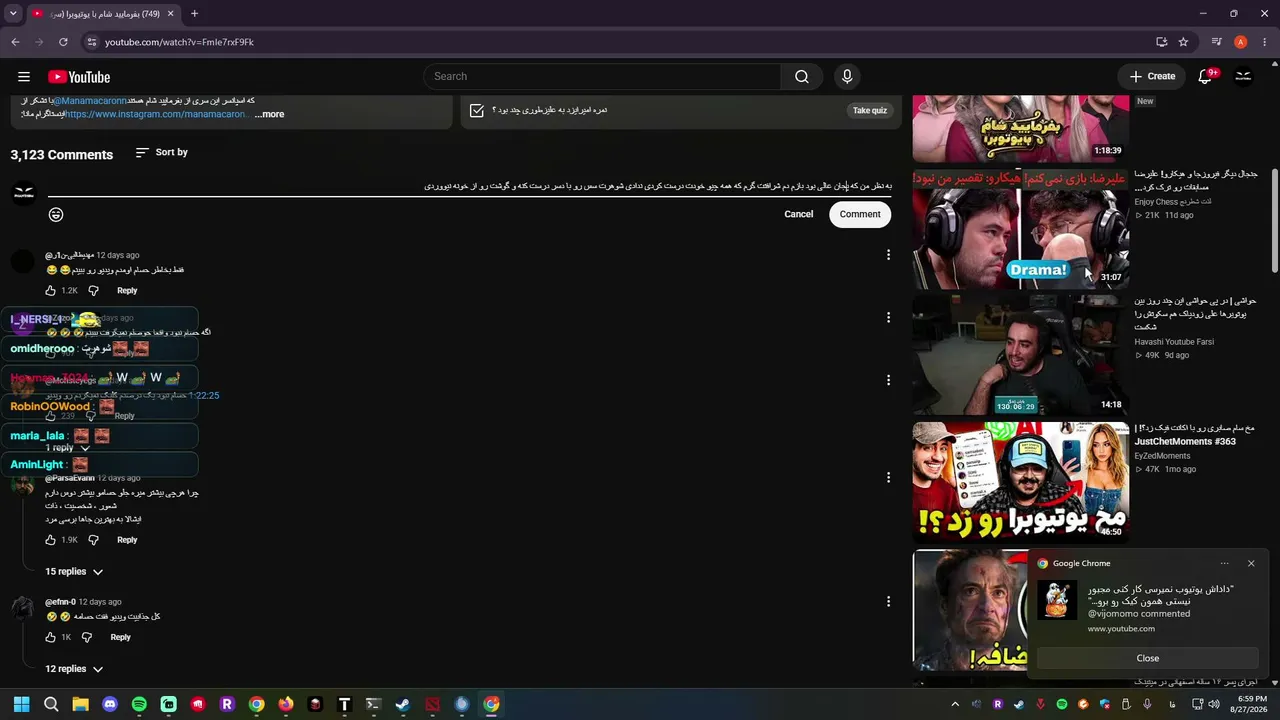The image size is (1280, 720).
Task: Dislike the @ParsaEvann comment
Action: 93,540
